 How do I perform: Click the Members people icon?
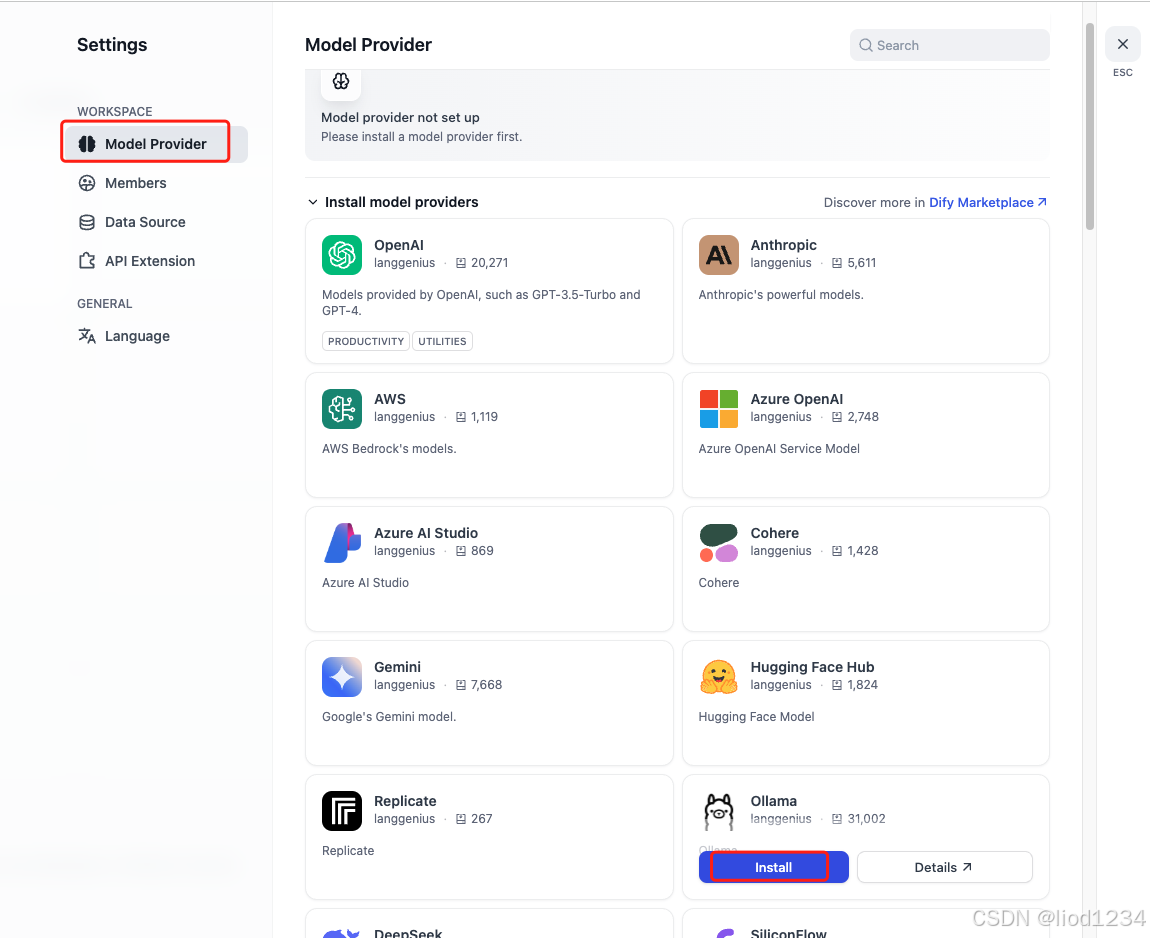(x=87, y=183)
